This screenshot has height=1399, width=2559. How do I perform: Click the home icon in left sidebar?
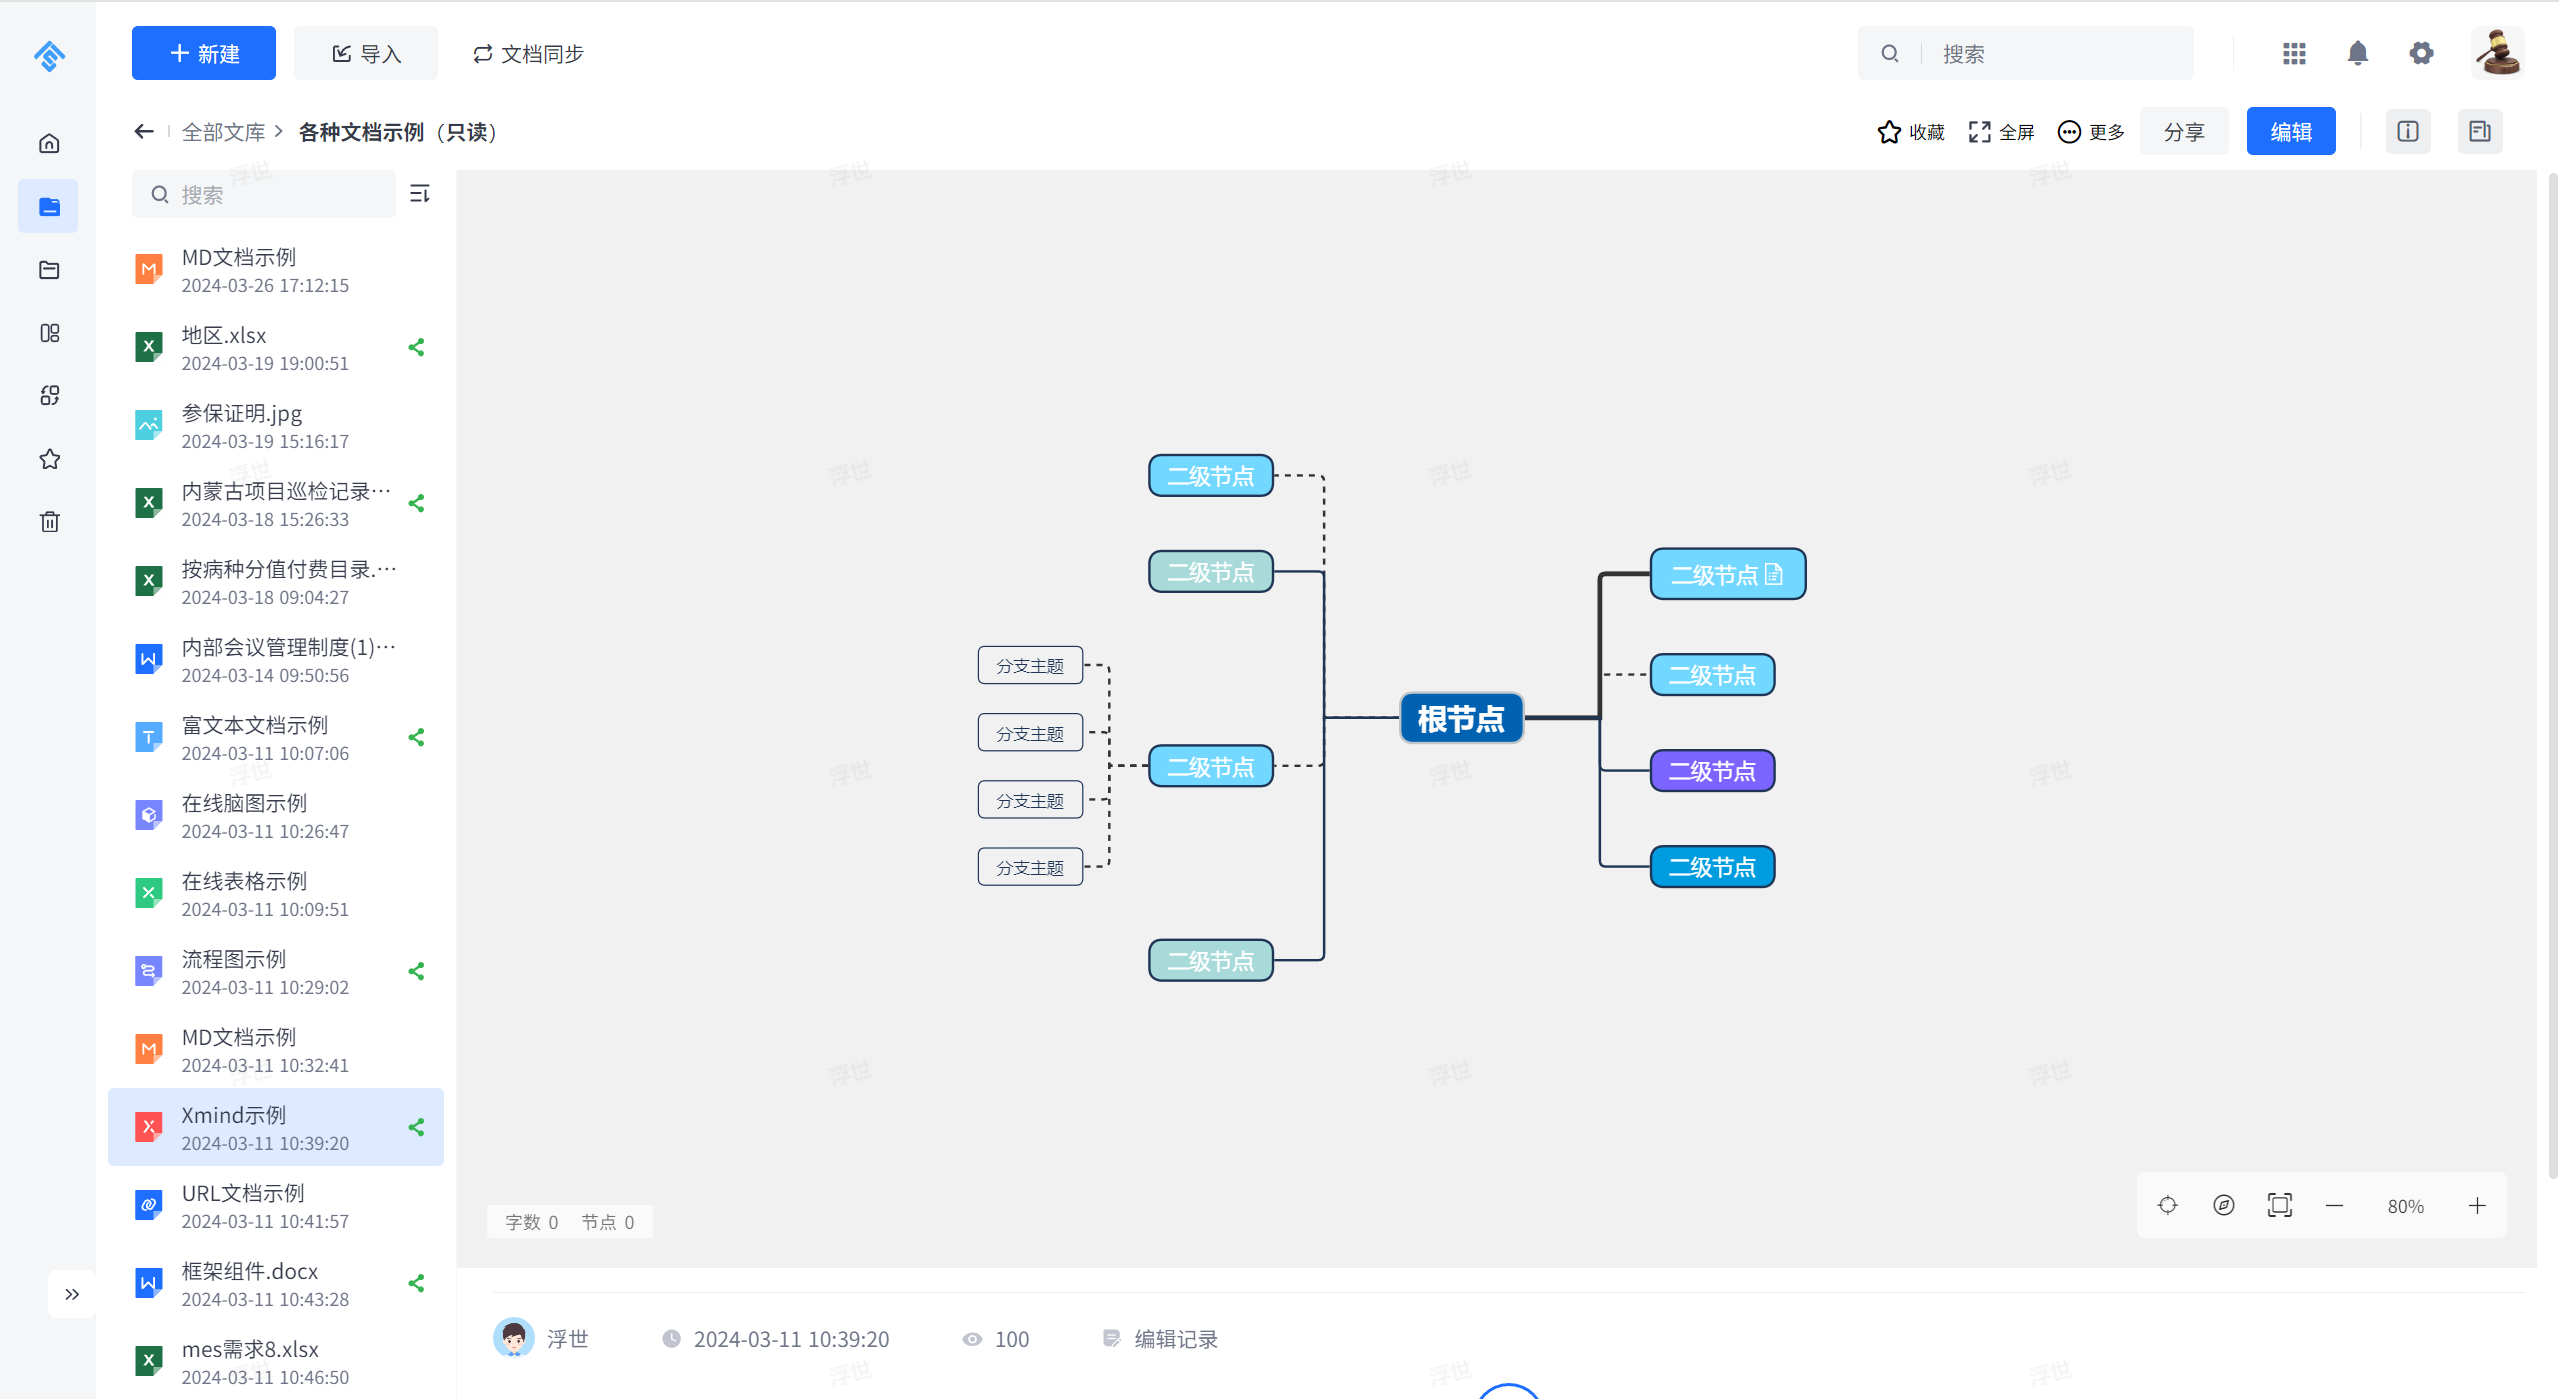pos(49,143)
